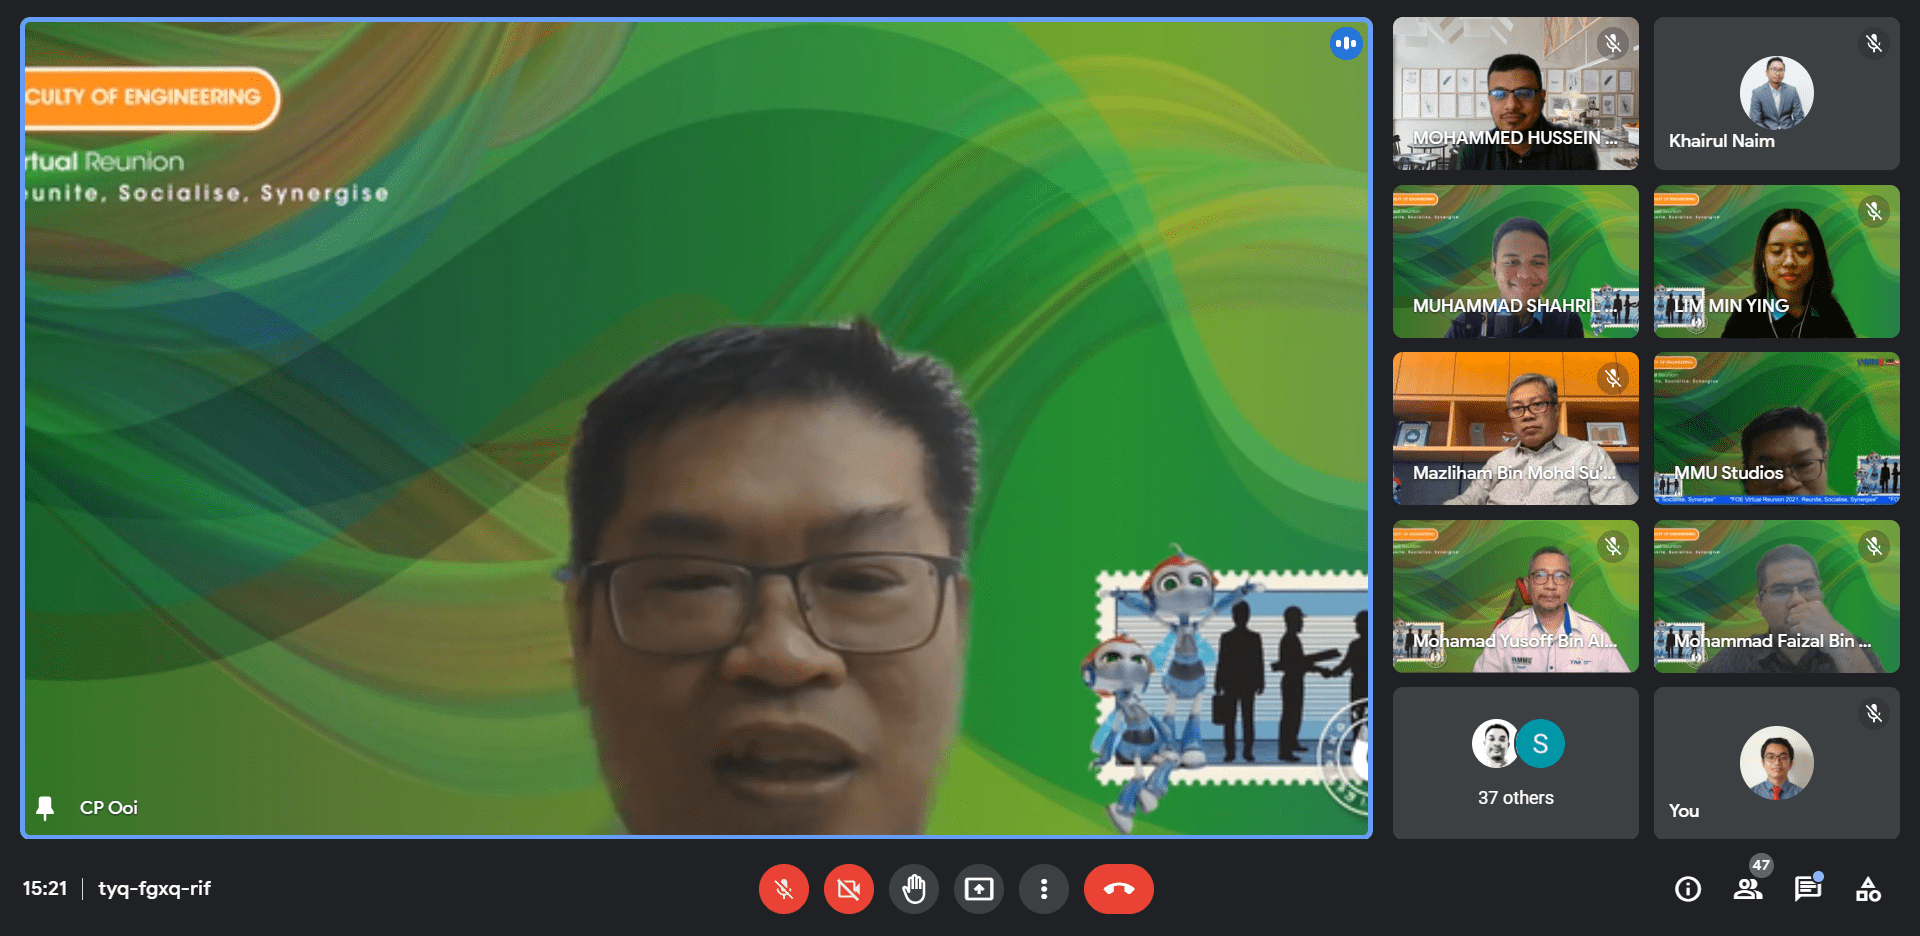Viewport: 1920px width, 936px height.
Task: Select the Mohamad Yusoff Bin Al video tile
Action: pos(1516,596)
